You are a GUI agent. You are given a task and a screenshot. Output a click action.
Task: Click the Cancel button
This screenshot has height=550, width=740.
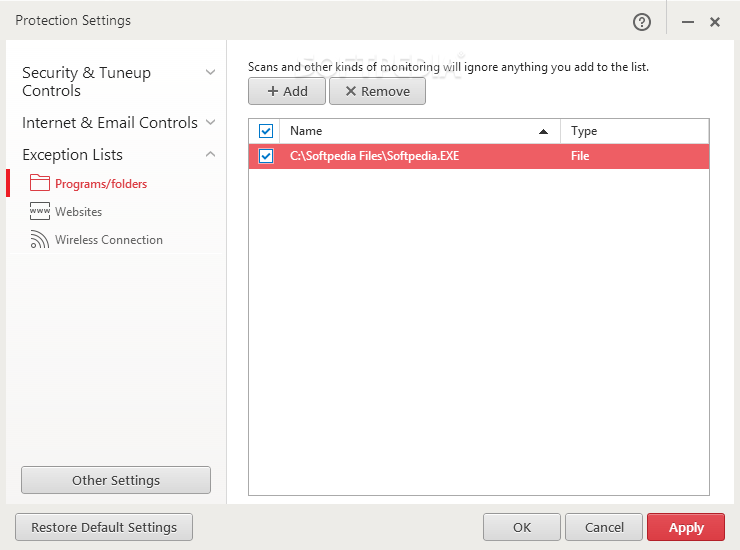click(604, 527)
